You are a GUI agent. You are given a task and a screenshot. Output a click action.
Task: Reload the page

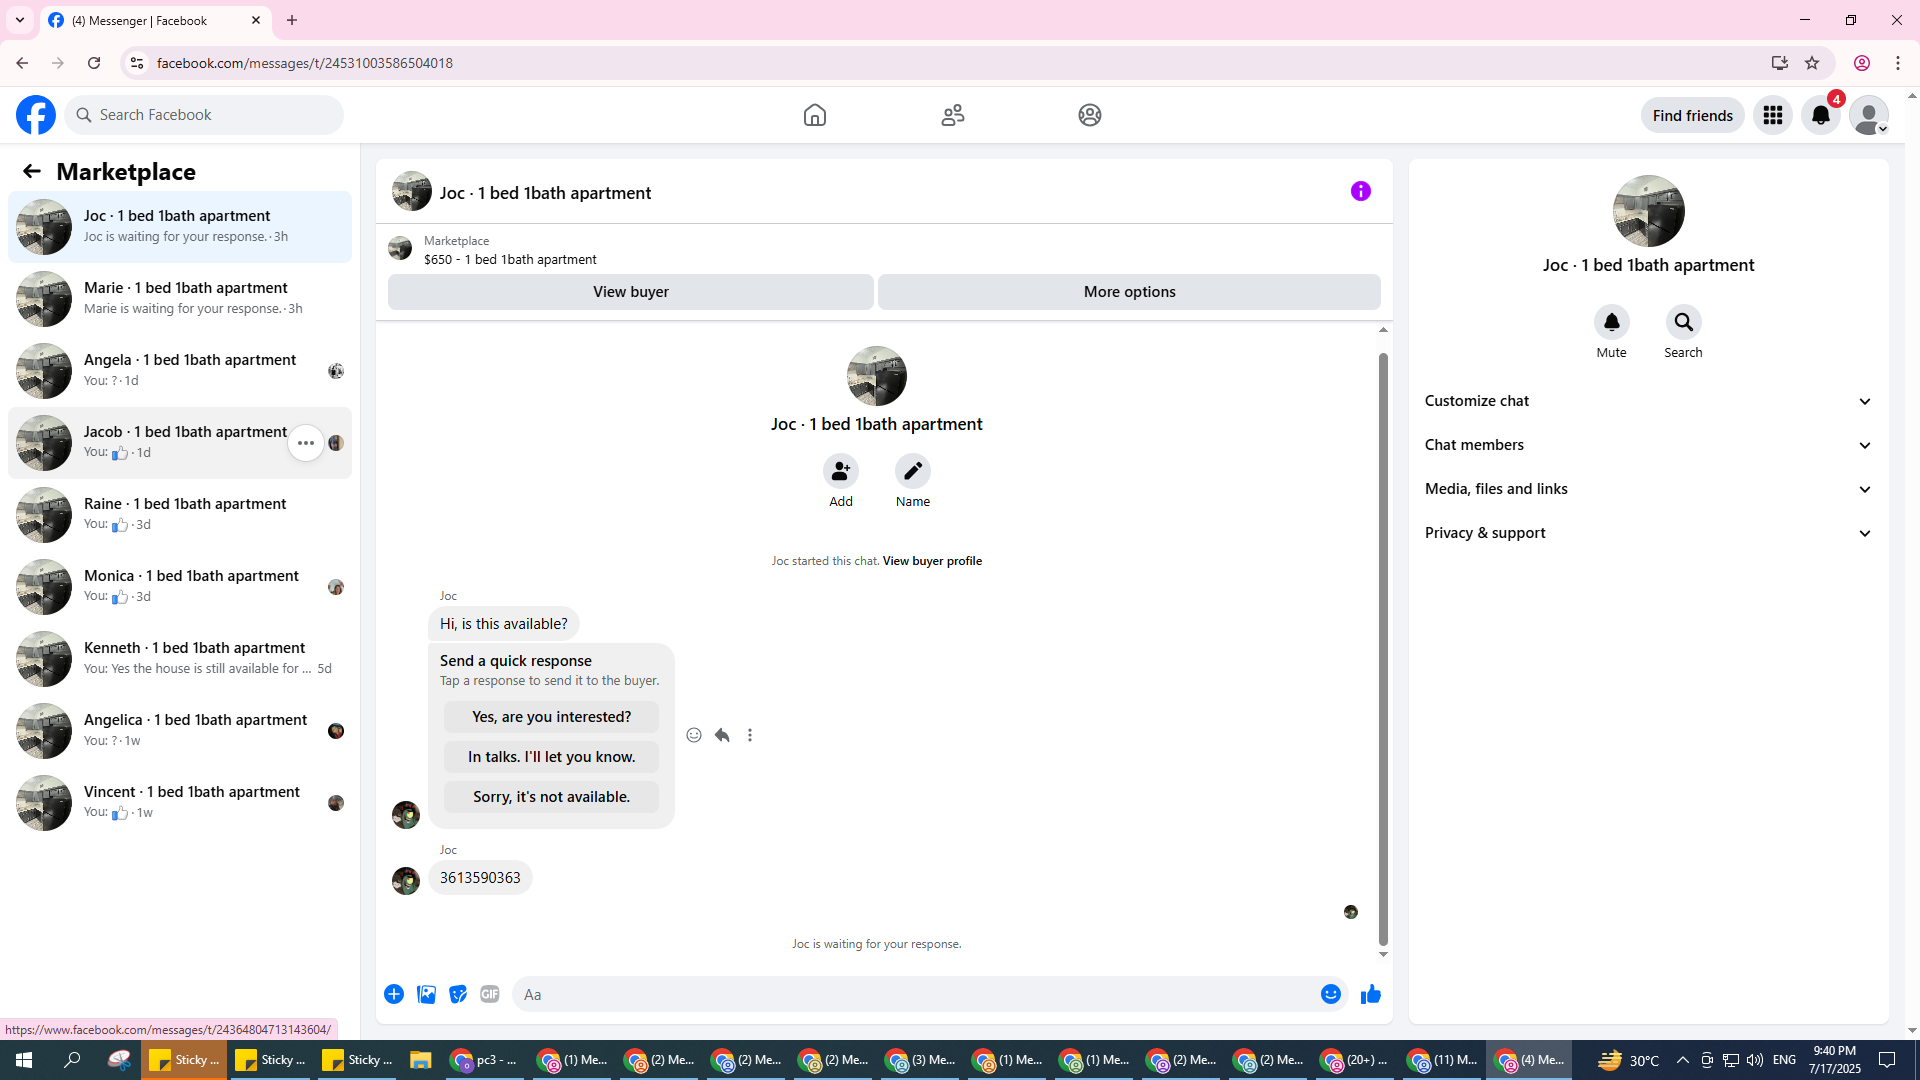[94, 63]
